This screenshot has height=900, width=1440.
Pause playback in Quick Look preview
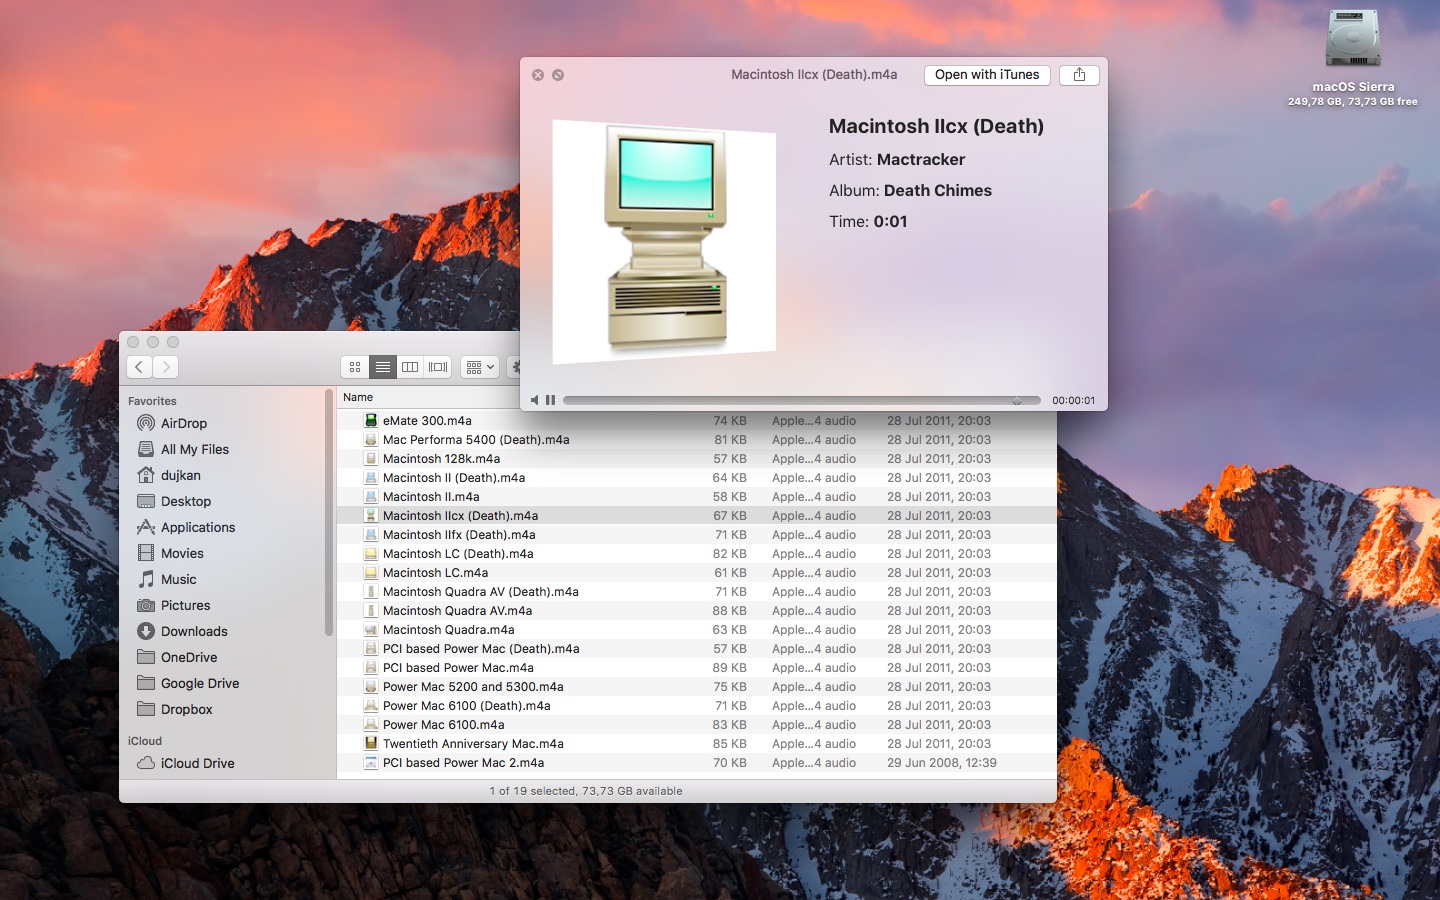tap(550, 400)
